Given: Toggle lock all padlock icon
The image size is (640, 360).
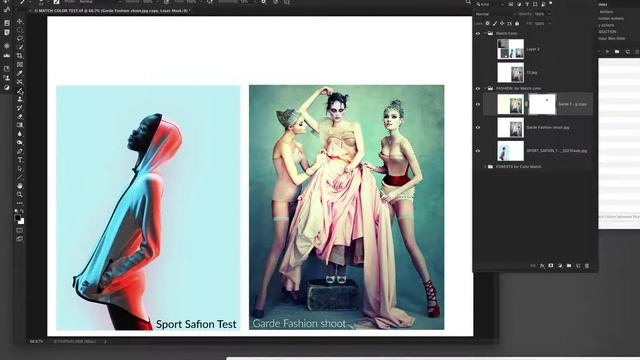Looking at the screenshot, I should point(517,24).
